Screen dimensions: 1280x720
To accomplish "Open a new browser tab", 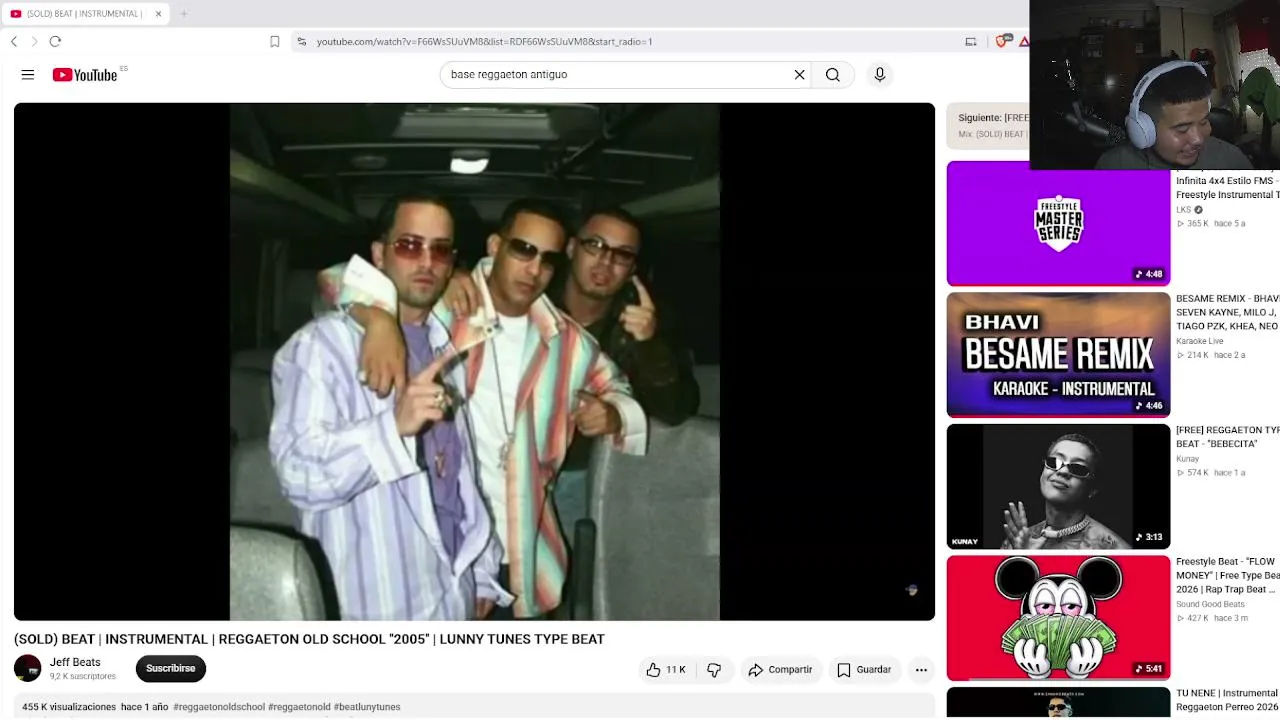I will click(x=184, y=14).
